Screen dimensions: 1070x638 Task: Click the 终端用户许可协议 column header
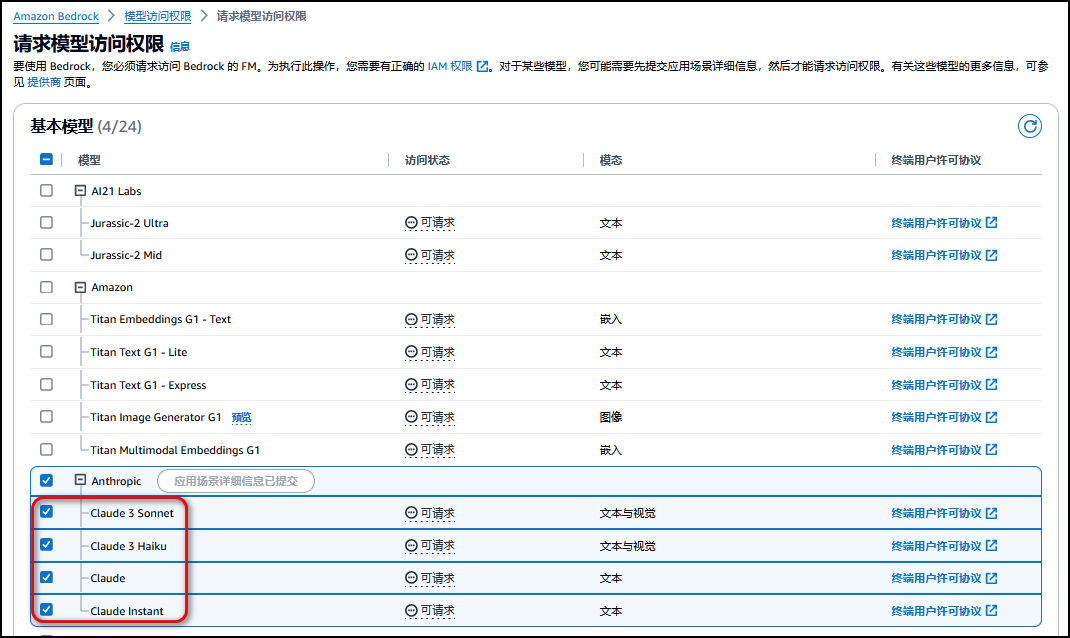pyautogui.click(x=936, y=160)
